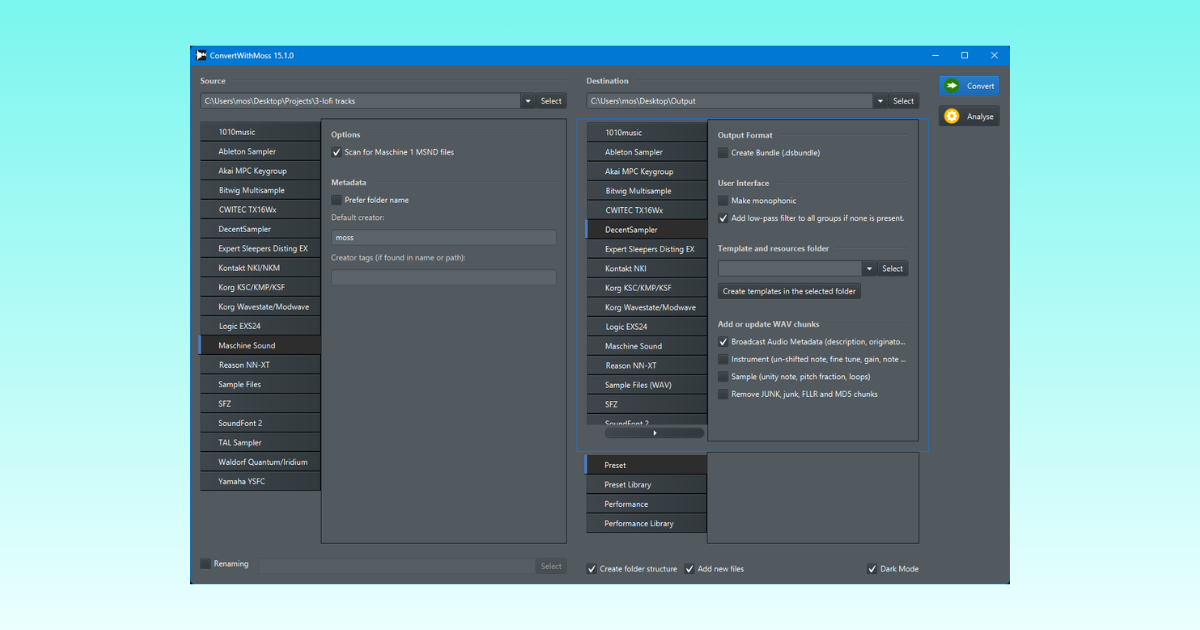This screenshot has width=1200, height=630.
Task: Select destination Reason NN-XT tab
Action: pos(646,365)
